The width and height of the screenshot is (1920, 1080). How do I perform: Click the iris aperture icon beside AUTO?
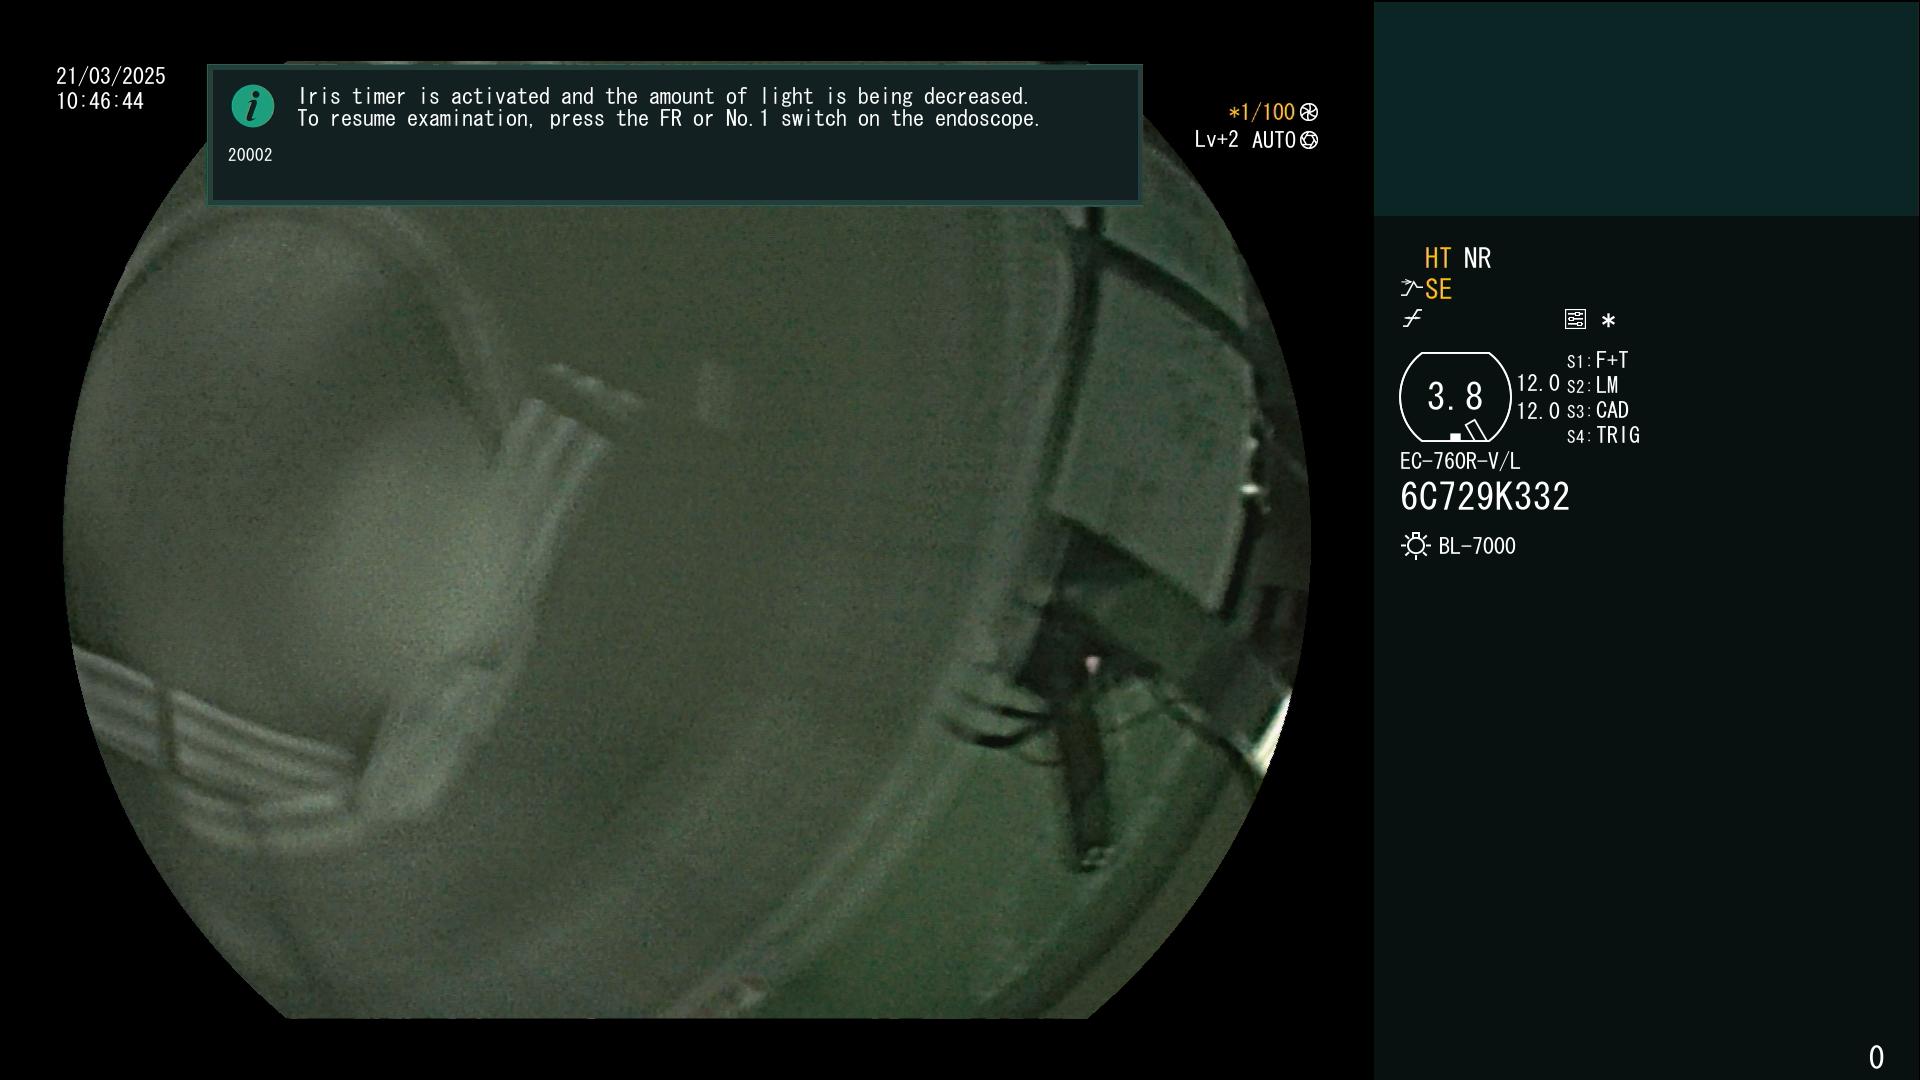point(1309,140)
